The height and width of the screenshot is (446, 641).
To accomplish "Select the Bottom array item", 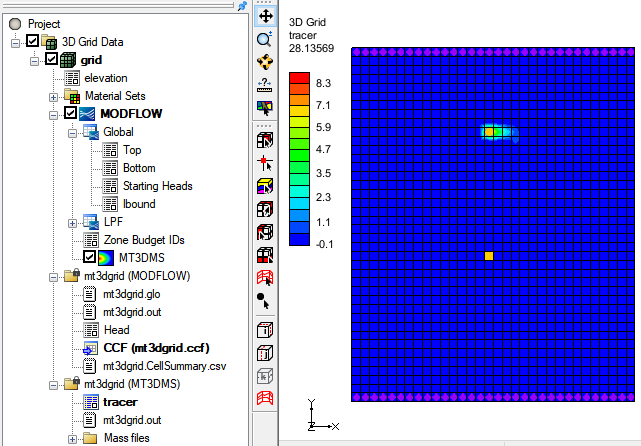I will (139, 168).
